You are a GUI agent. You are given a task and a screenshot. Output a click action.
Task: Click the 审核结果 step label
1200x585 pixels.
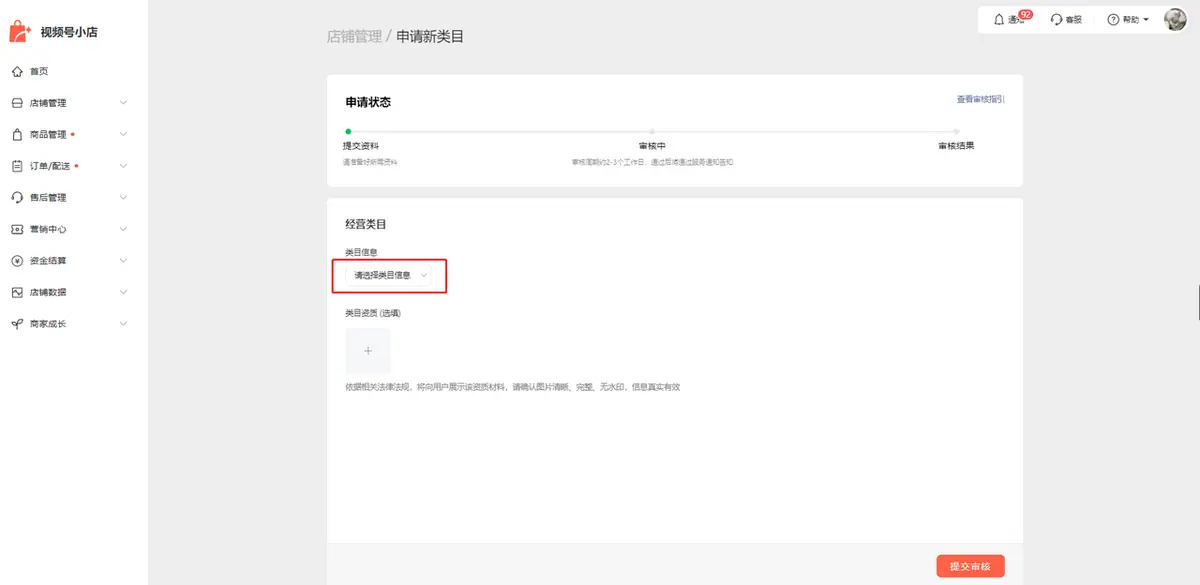pyautogui.click(x=956, y=146)
